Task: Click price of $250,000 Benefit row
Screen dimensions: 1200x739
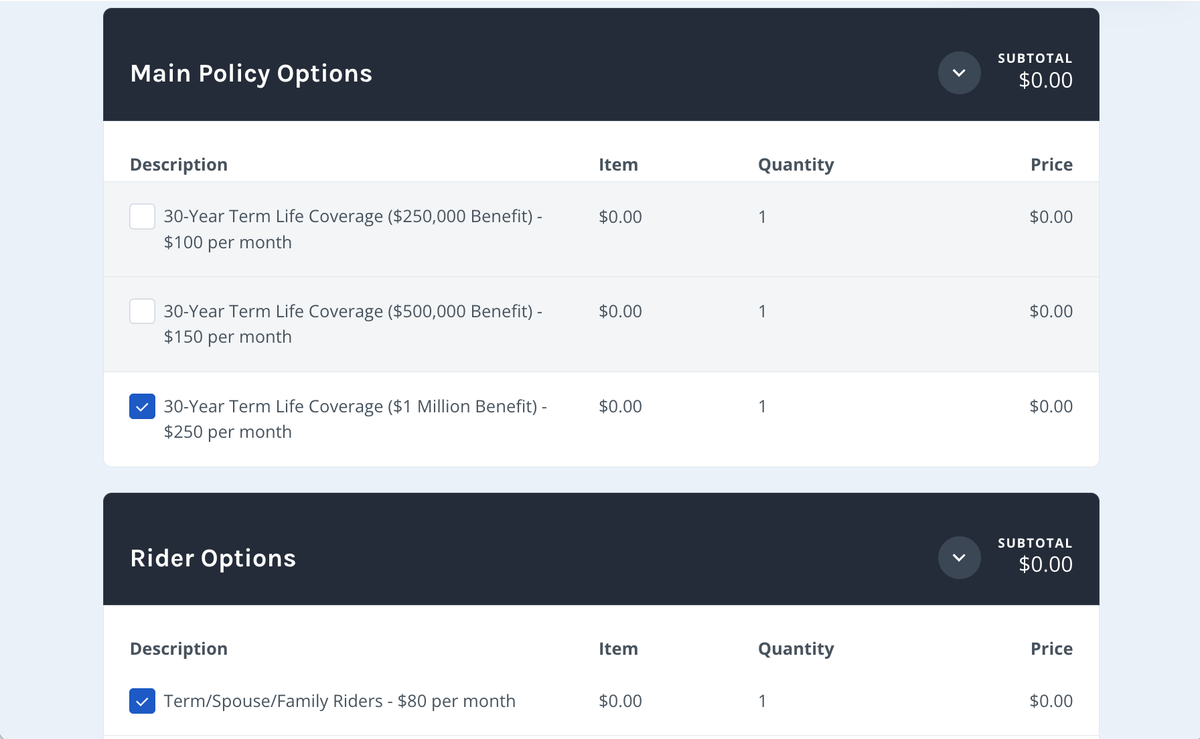Action: tap(1051, 217)
